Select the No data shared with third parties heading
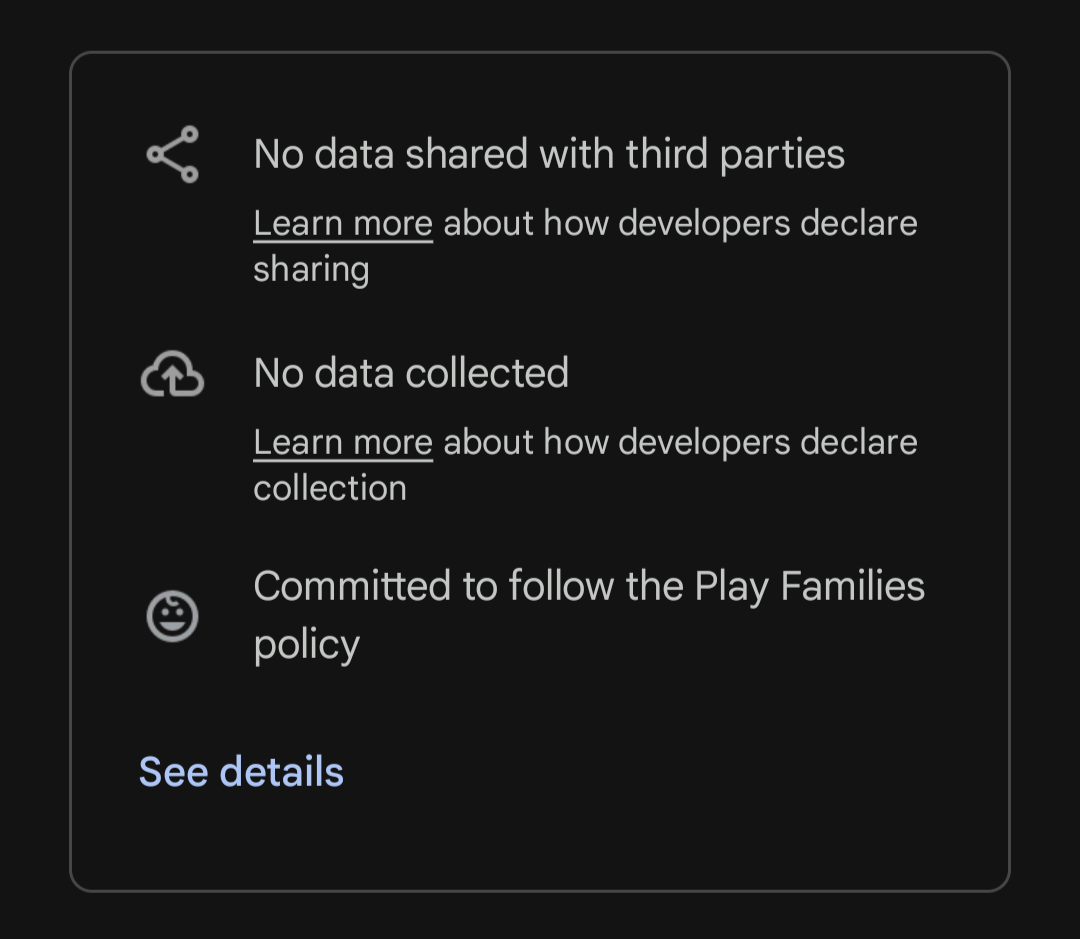 click(x=549, y=154)
